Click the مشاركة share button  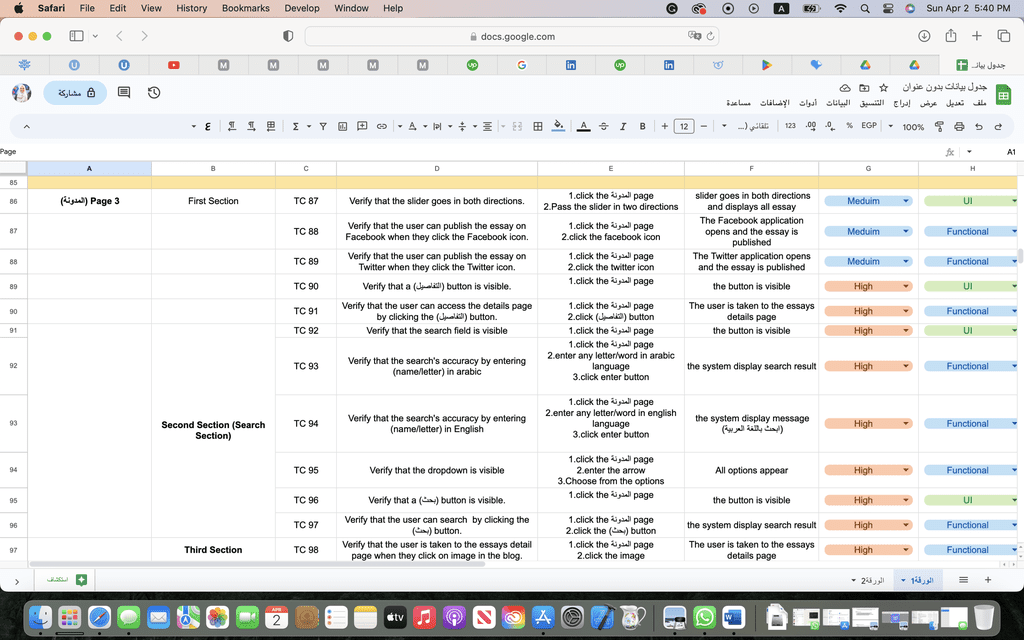click(x=75, y=93)
